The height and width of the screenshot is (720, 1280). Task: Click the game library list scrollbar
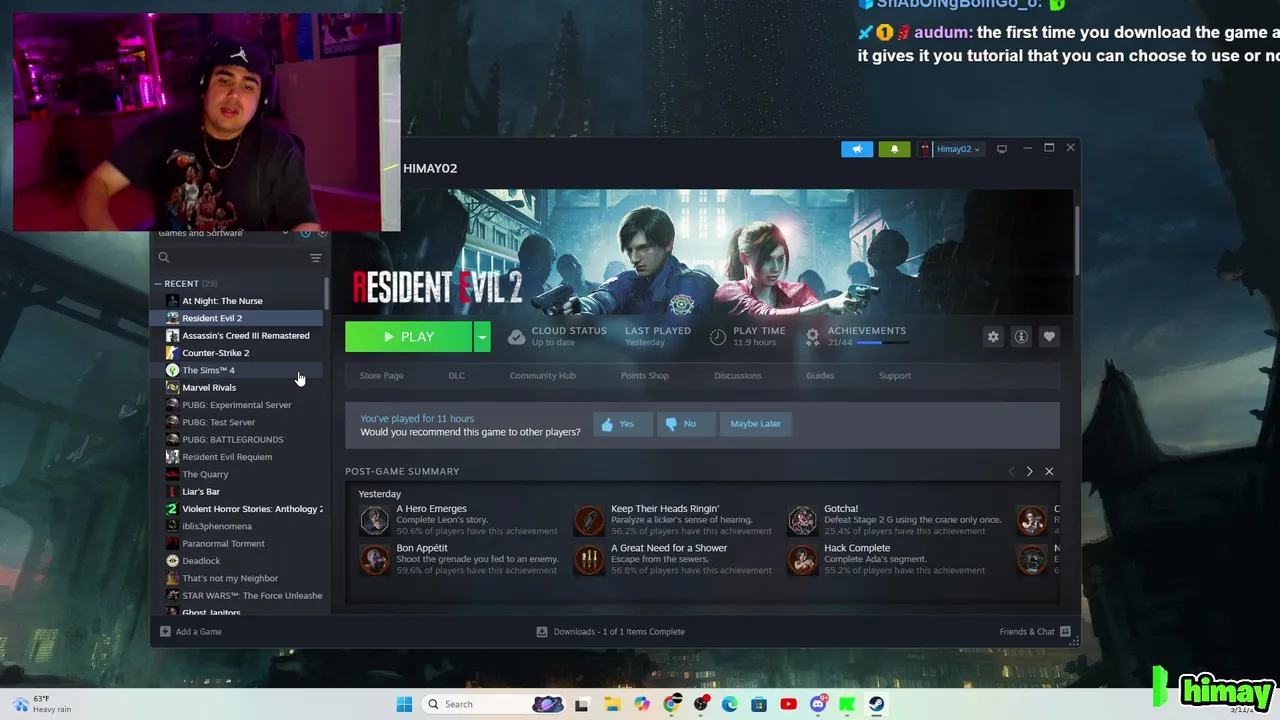327,295
